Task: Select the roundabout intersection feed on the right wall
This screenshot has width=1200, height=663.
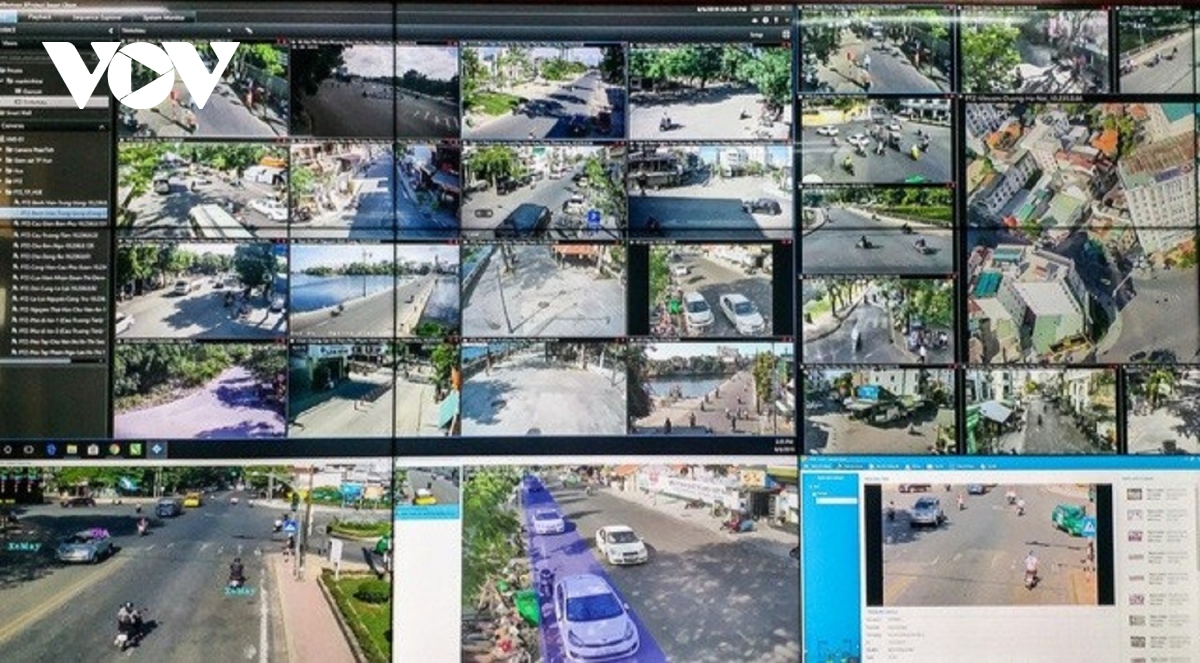Action: [x=878, y=141]
